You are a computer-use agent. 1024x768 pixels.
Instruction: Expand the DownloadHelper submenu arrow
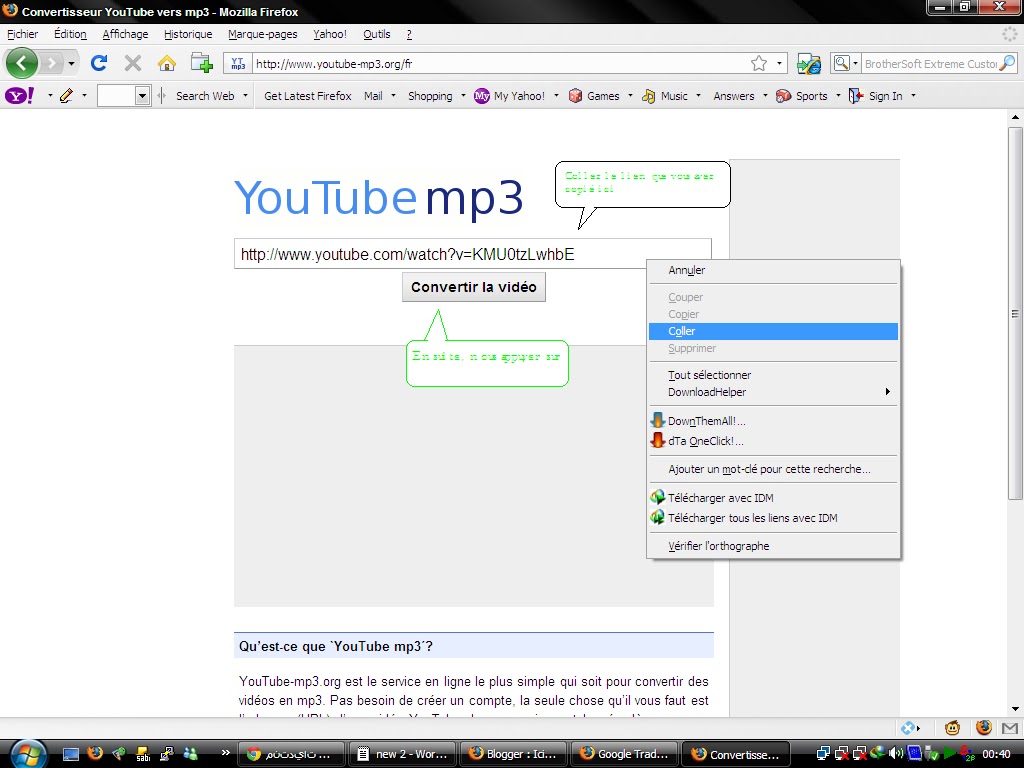(888, 392)
